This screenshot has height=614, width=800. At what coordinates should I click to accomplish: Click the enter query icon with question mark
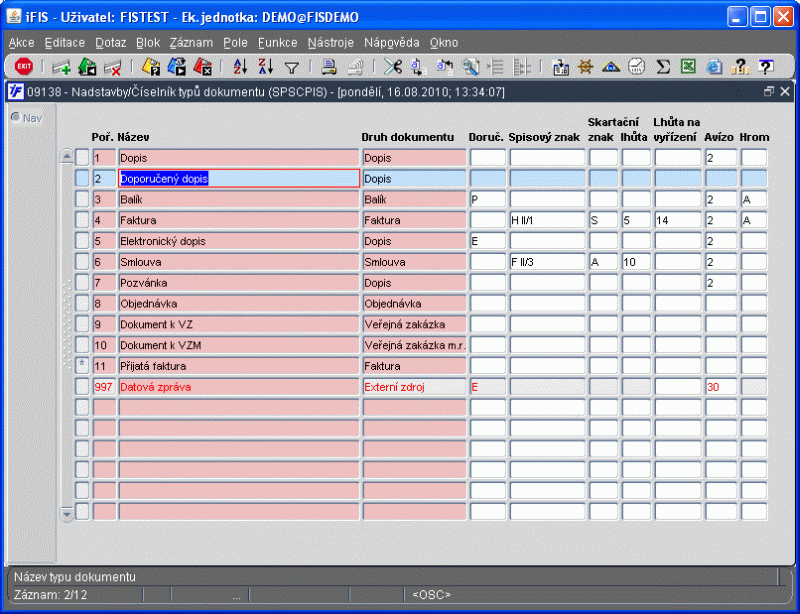coord(151,67)
